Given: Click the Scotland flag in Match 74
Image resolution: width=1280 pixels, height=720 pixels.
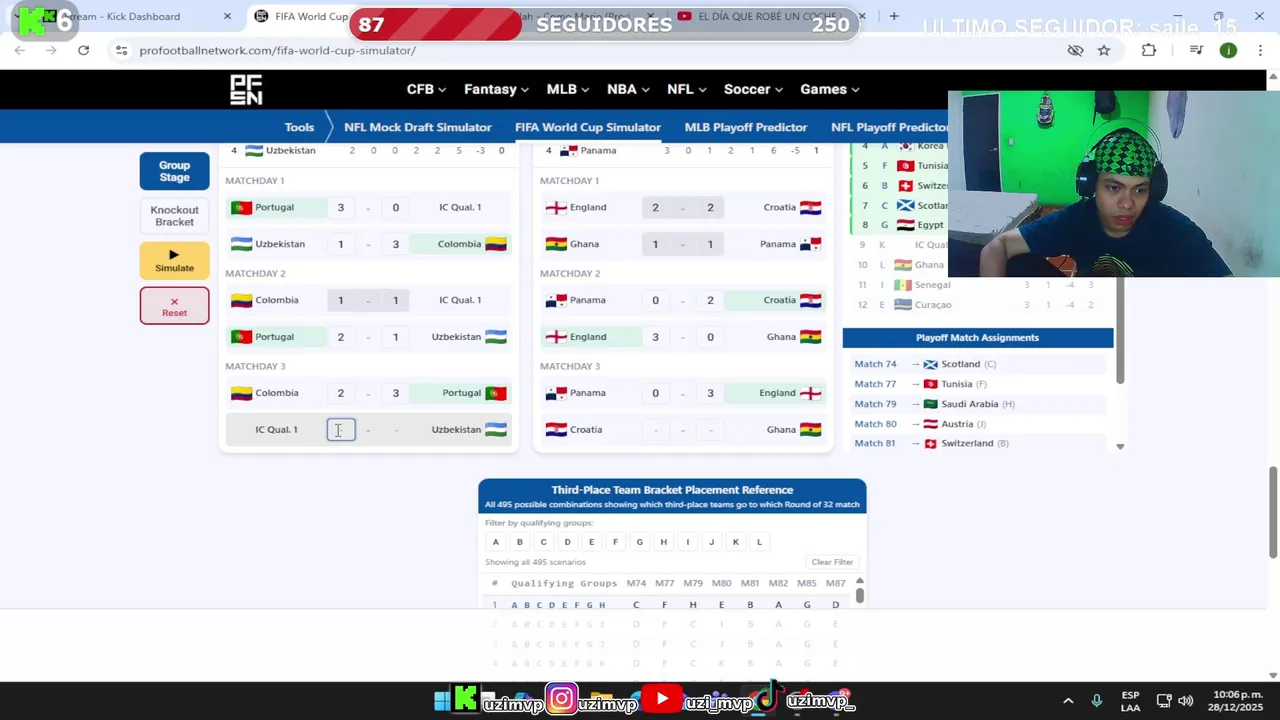Looking at the screenshot, I should [930, 364].
